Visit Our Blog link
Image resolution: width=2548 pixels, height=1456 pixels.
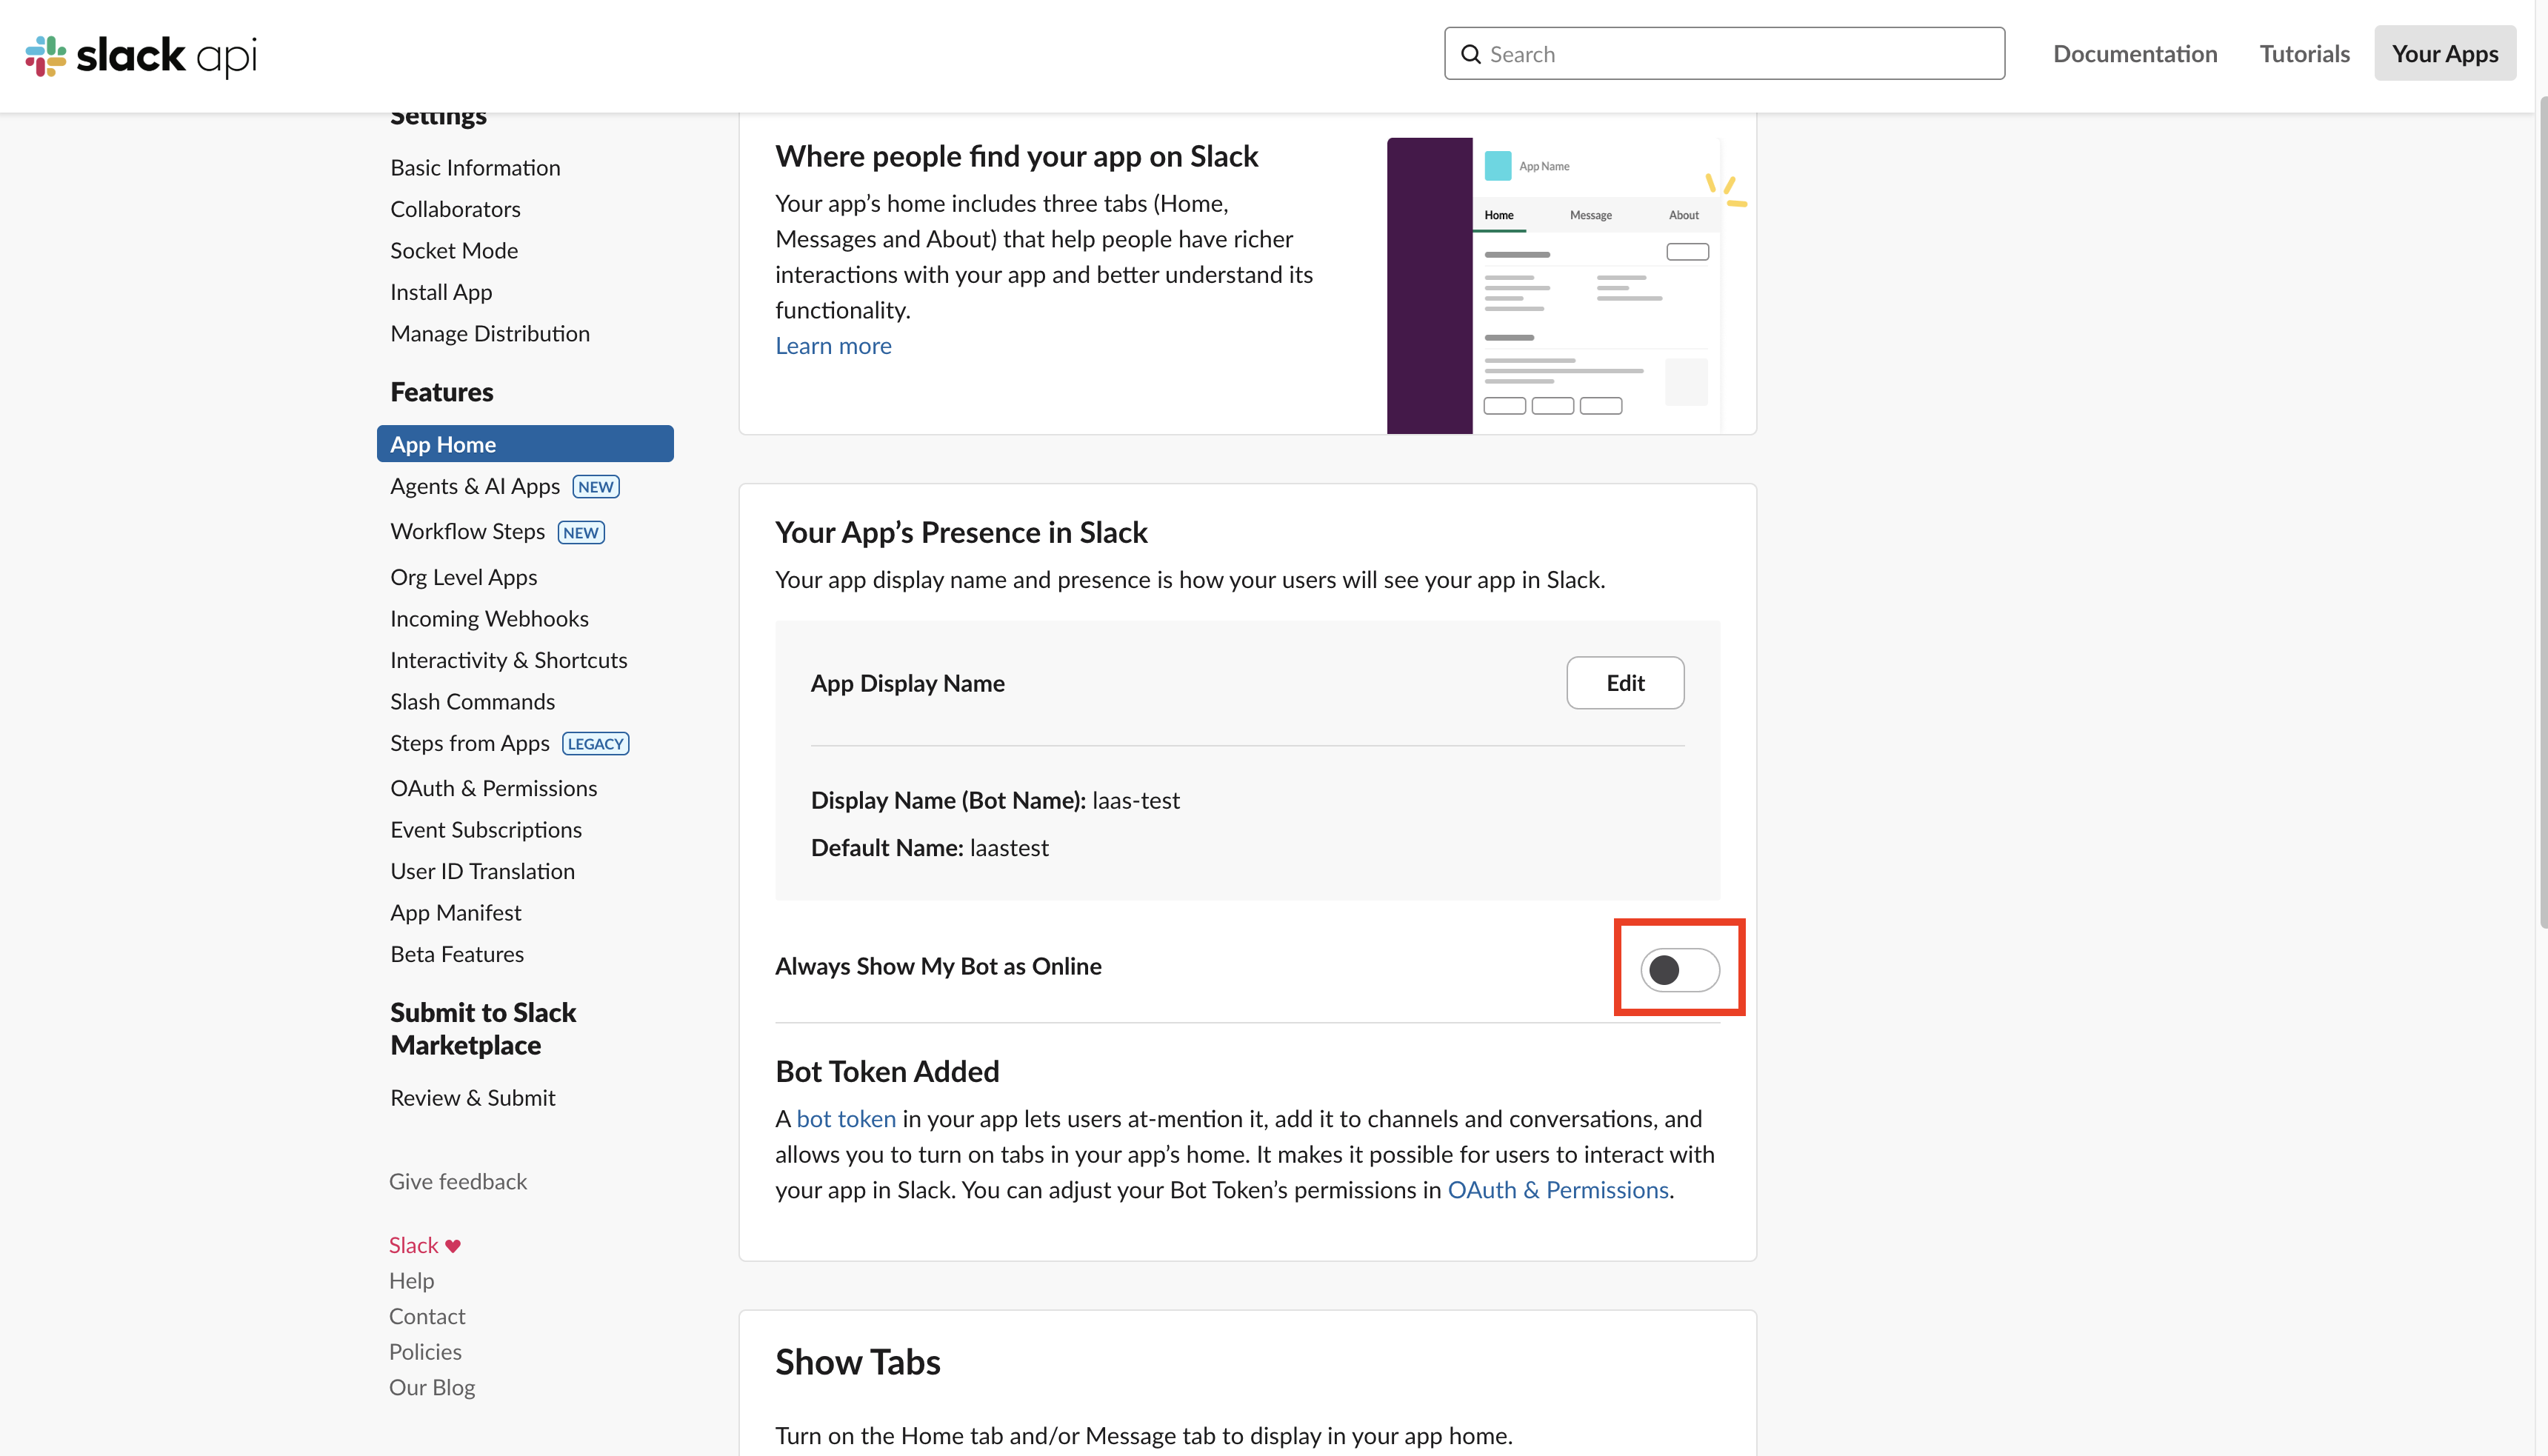click(x=432, y=1388)
